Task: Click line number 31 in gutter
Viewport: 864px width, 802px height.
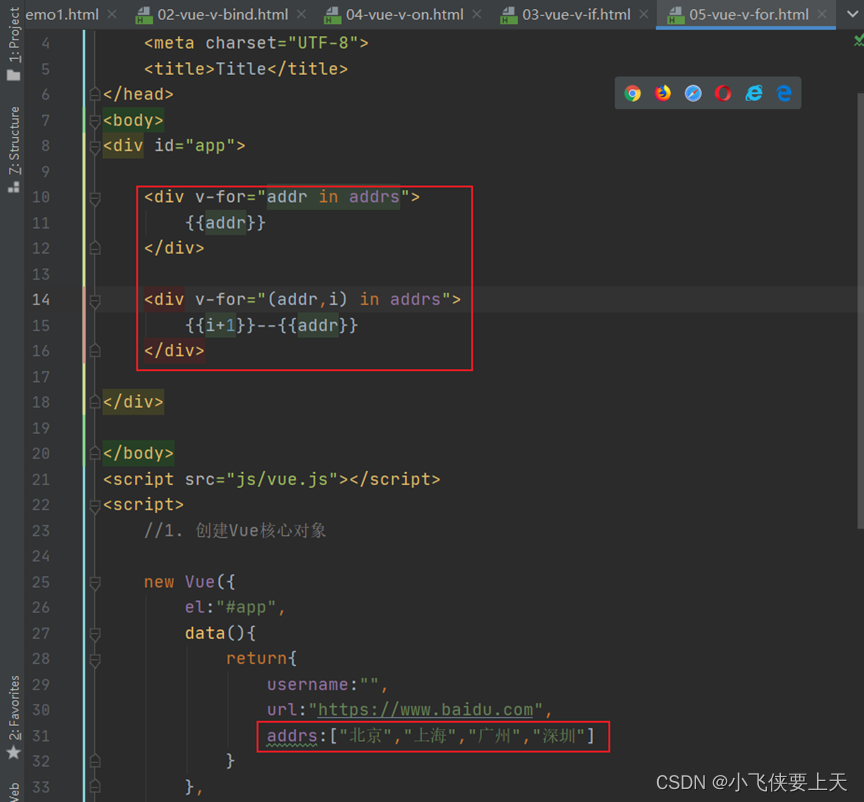Action: tap(41, 736)
